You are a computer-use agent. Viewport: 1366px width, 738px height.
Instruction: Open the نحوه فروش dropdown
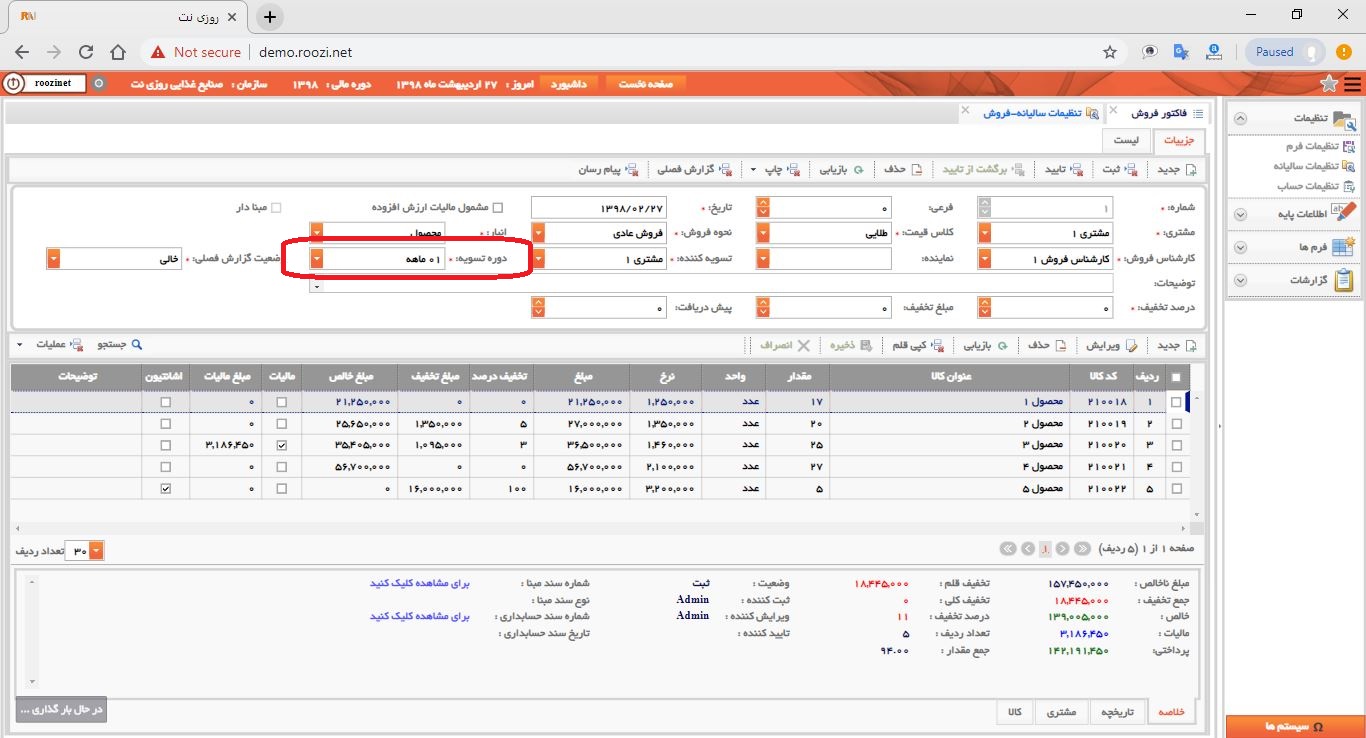tap(538, 233)
